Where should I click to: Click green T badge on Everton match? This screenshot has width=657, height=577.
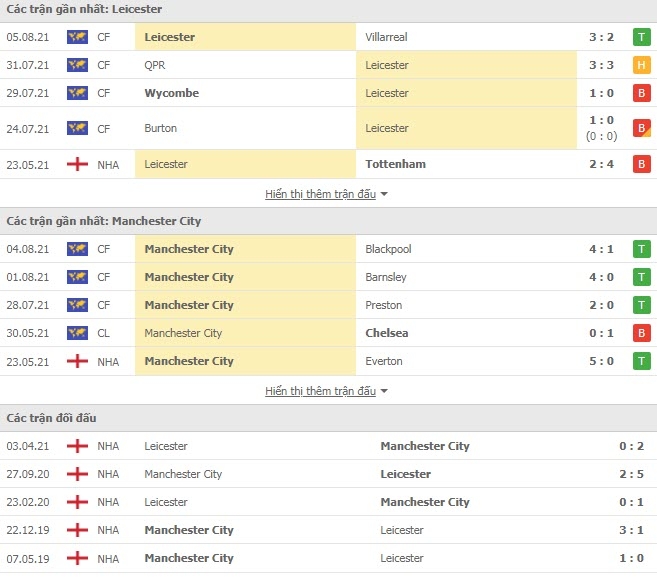[641, 361]
